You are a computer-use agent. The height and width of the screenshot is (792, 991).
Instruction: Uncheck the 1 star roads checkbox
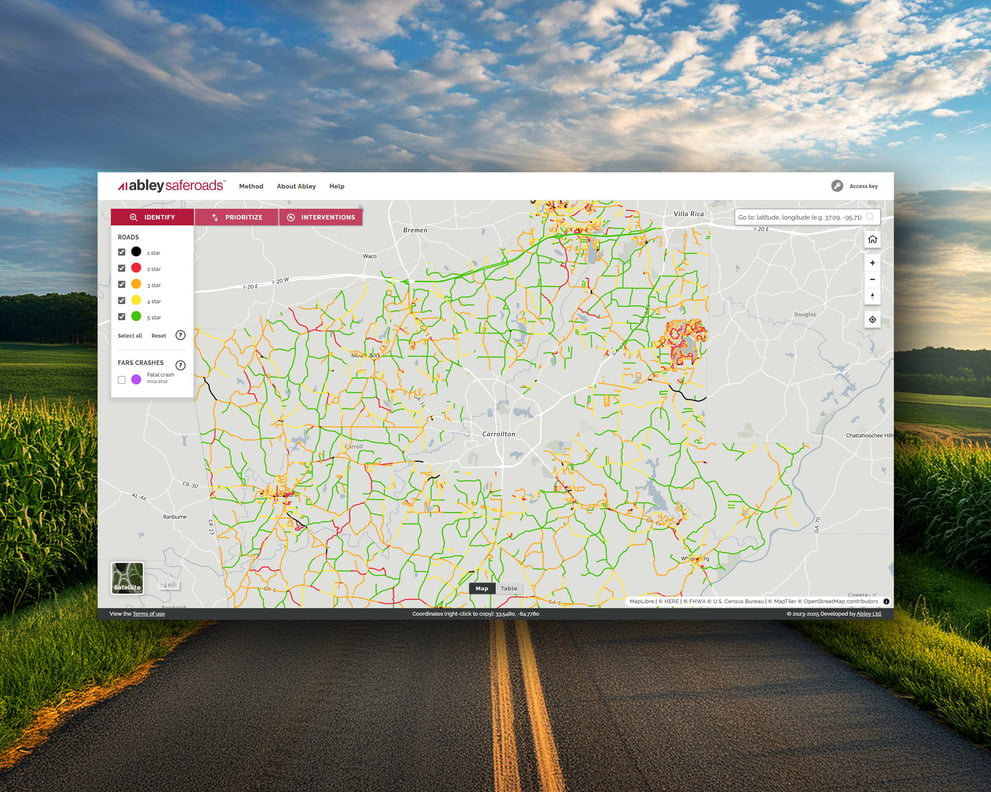click(x=120, y=251)
